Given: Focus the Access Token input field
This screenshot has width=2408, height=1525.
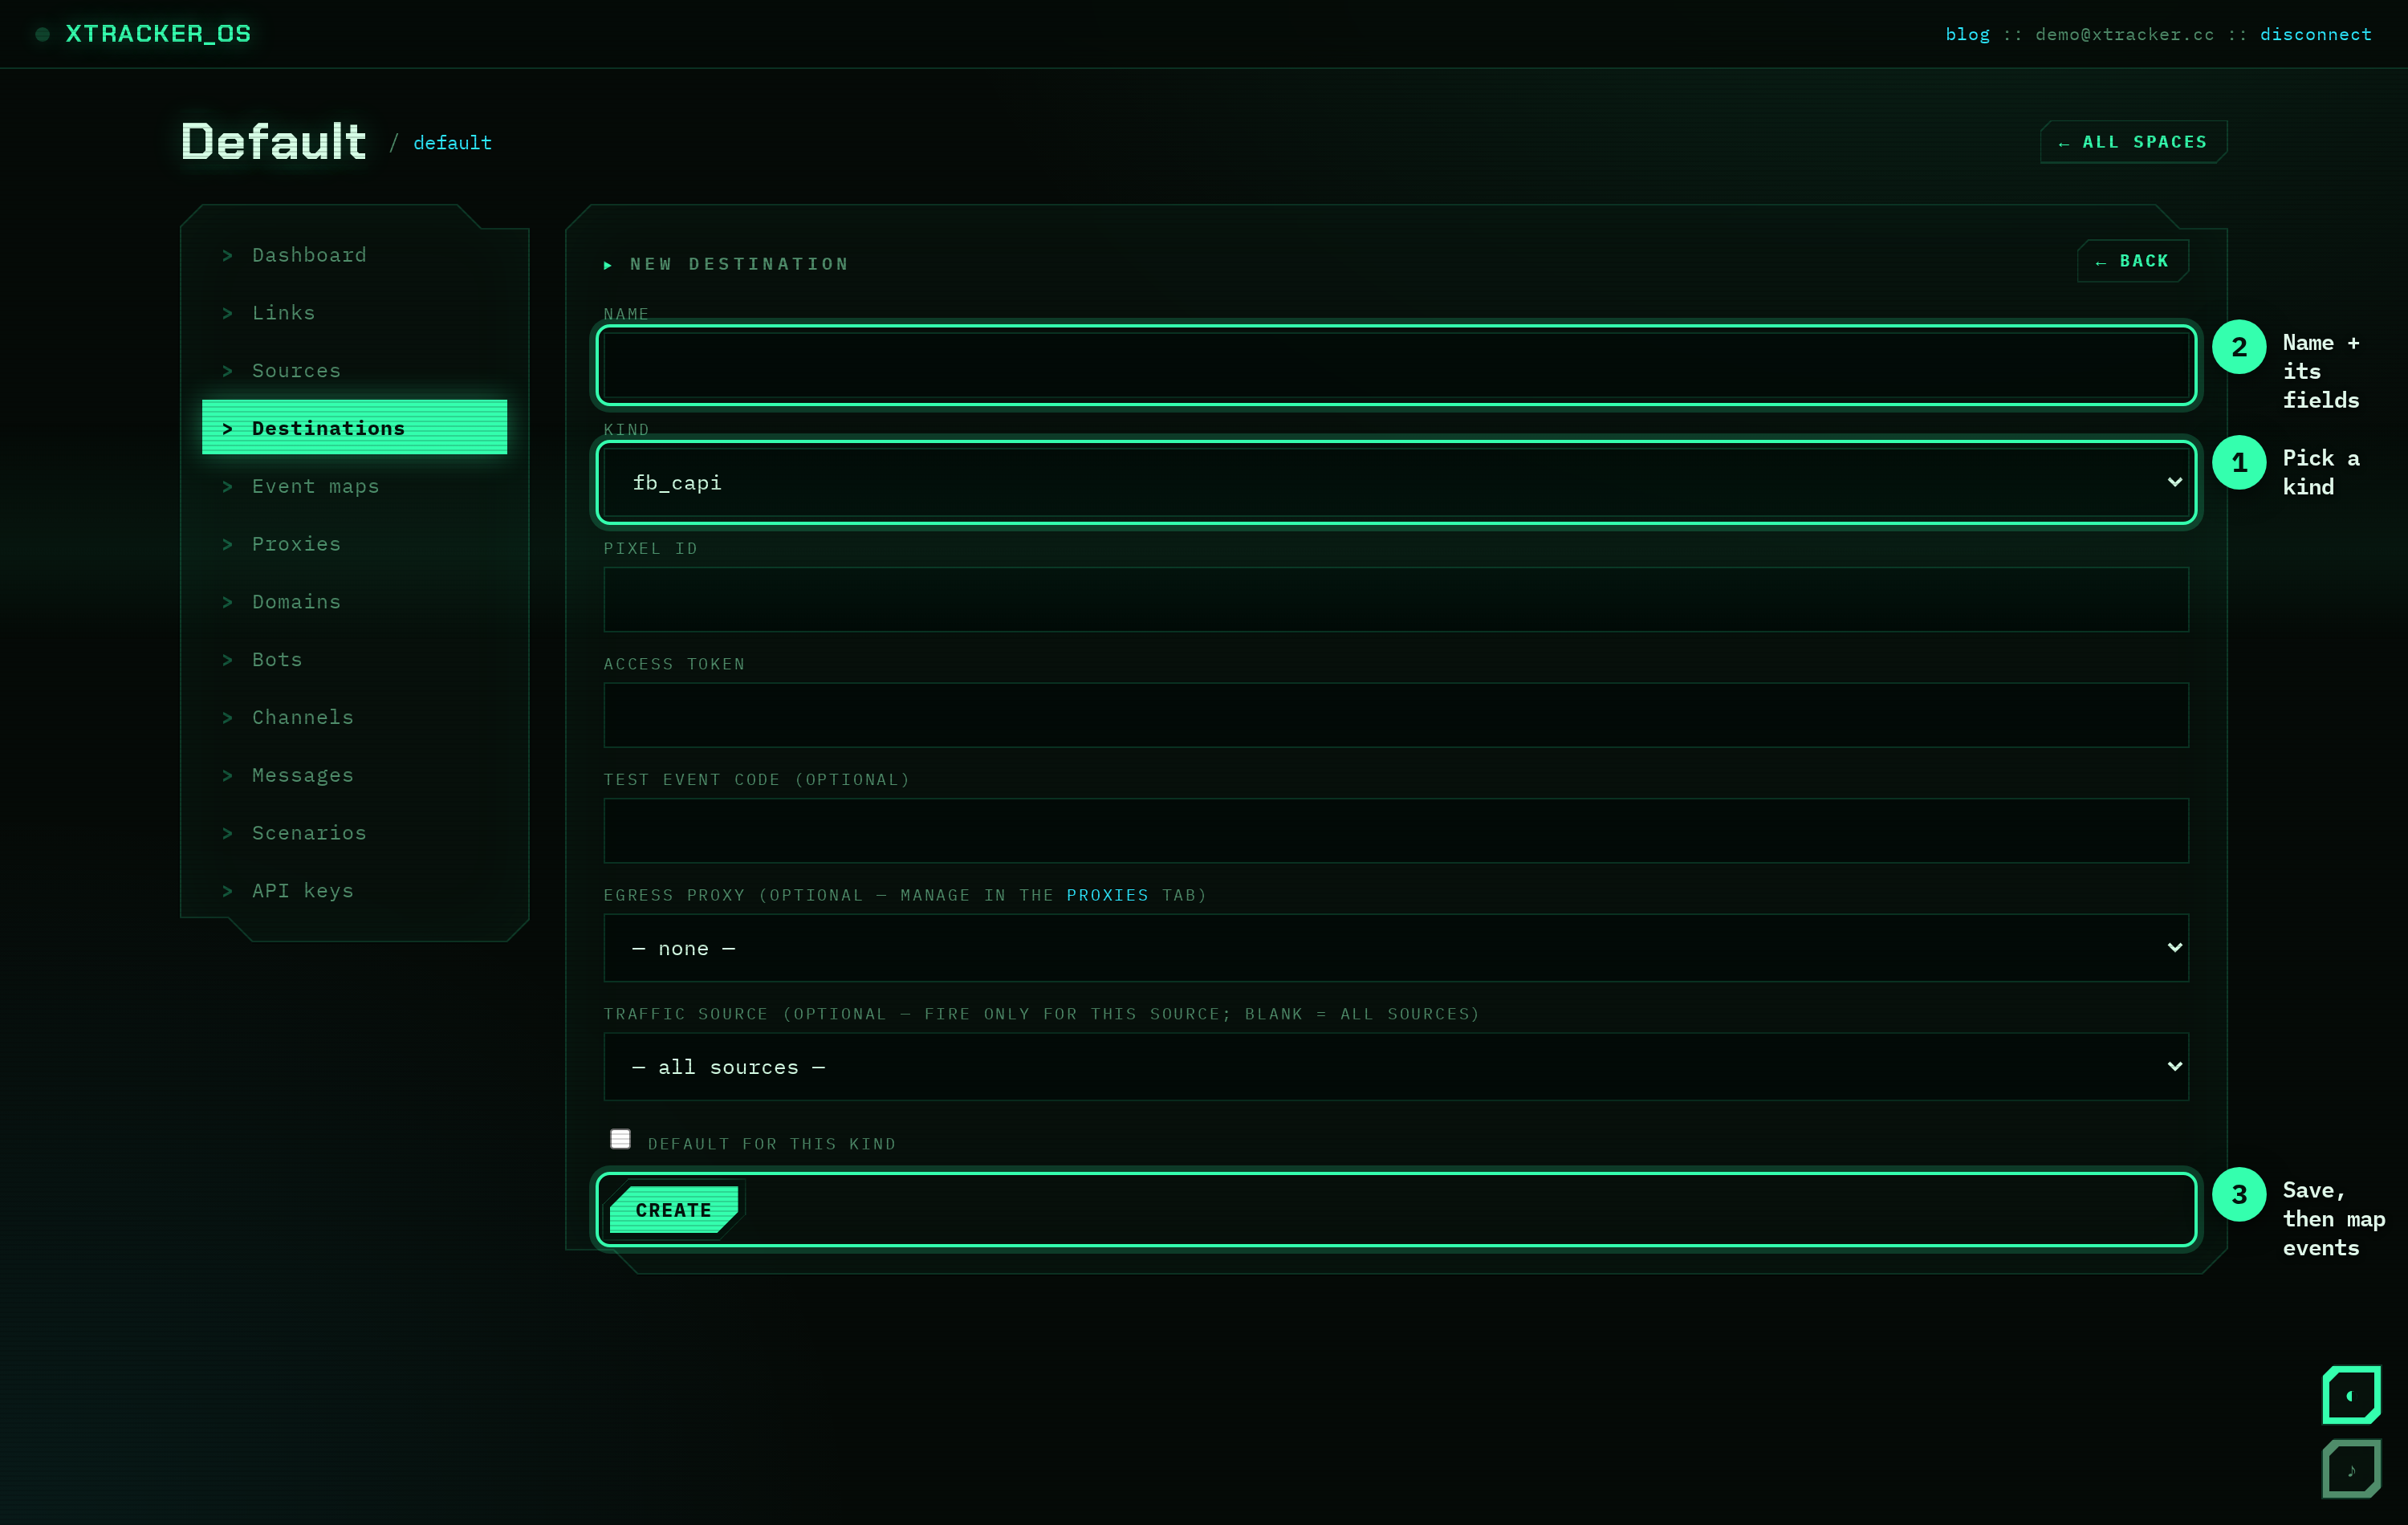Looking at the screenshot, I should [1396, 715].
